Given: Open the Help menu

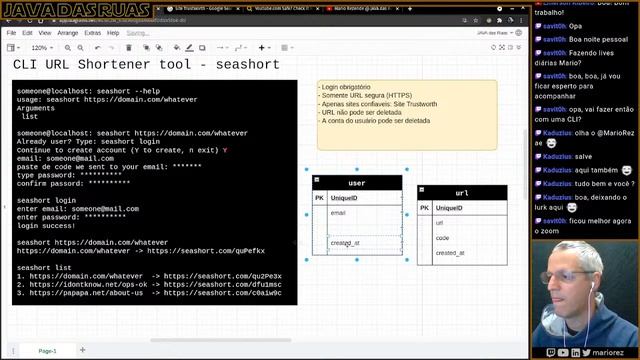Looking at the screenshot, I should click(x=113, y=33).
